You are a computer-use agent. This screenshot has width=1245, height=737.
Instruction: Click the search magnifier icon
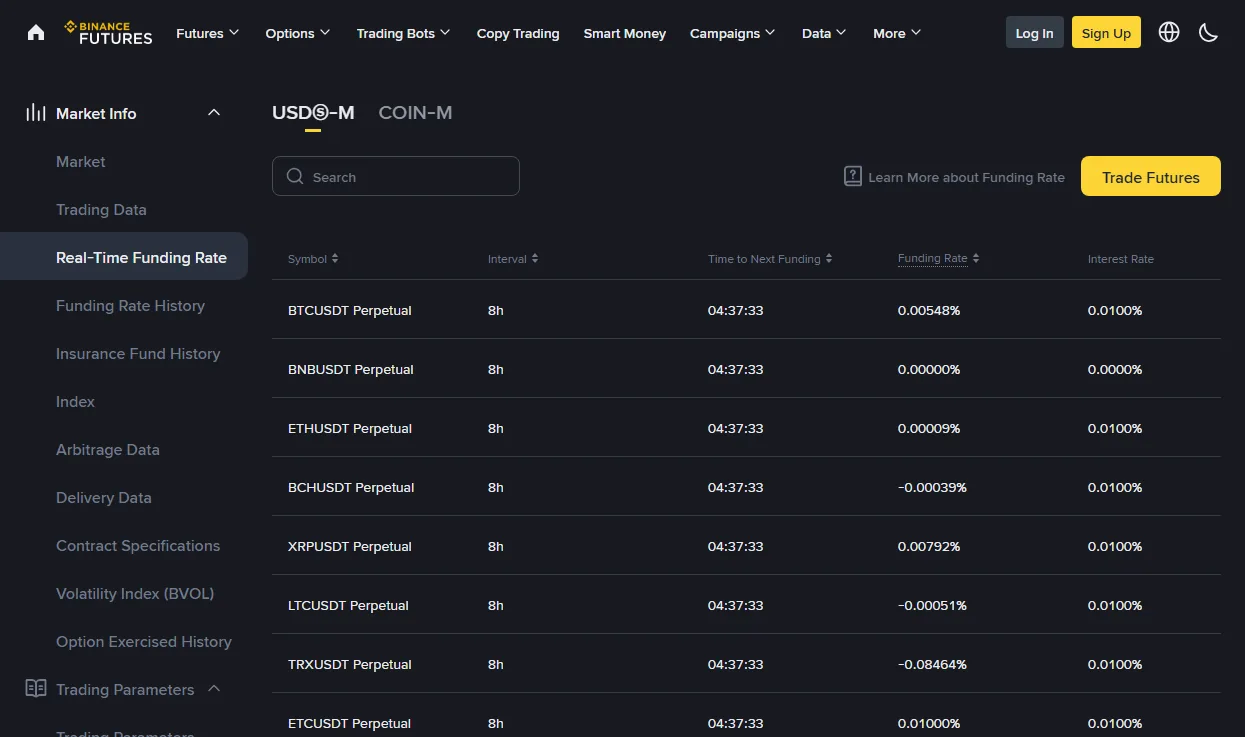(295, 176)
